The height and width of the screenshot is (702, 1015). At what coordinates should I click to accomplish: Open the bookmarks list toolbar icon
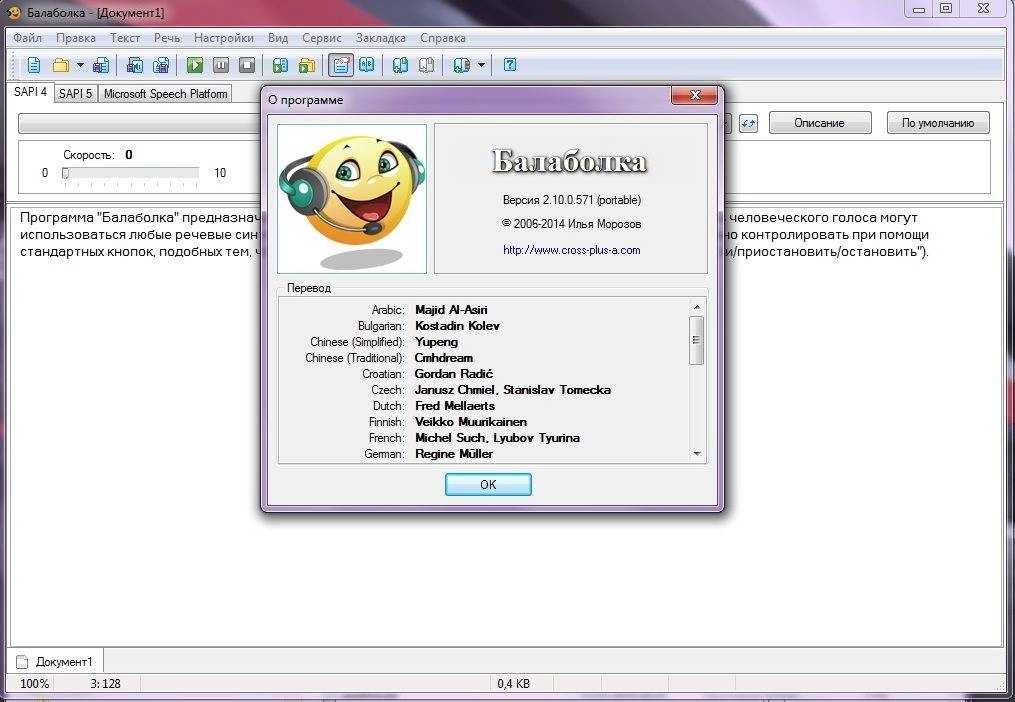[462, 65]
